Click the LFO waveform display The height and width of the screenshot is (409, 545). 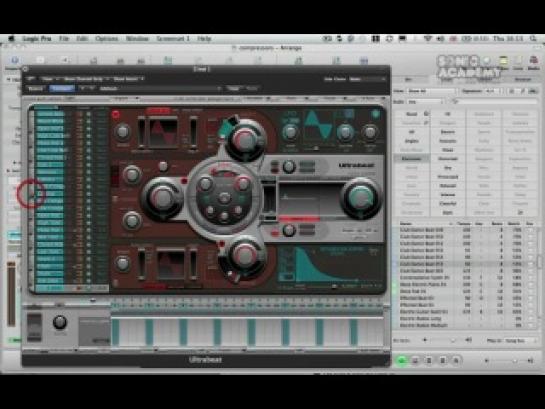pyautogui.click(x=319, y=127)
